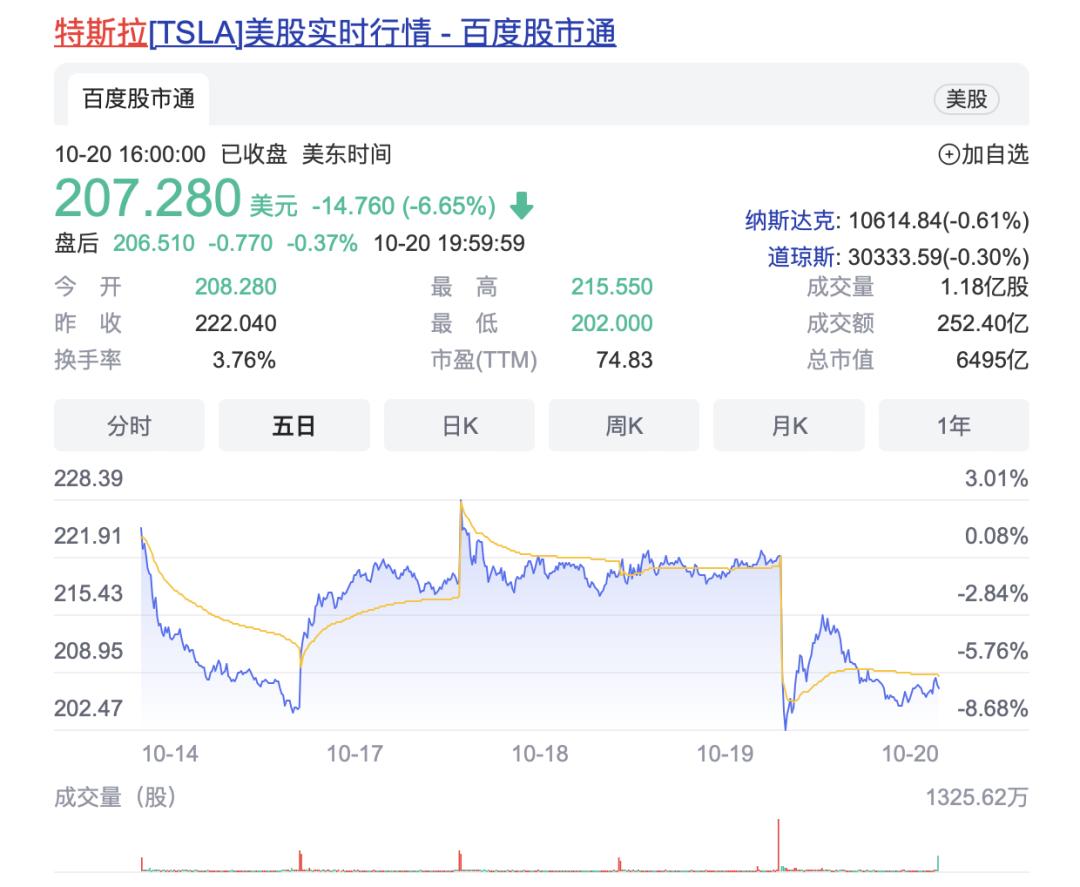The image size is (1080, 887).
Task: Click the 10-20 date label on chart axis
Action: 911,753
